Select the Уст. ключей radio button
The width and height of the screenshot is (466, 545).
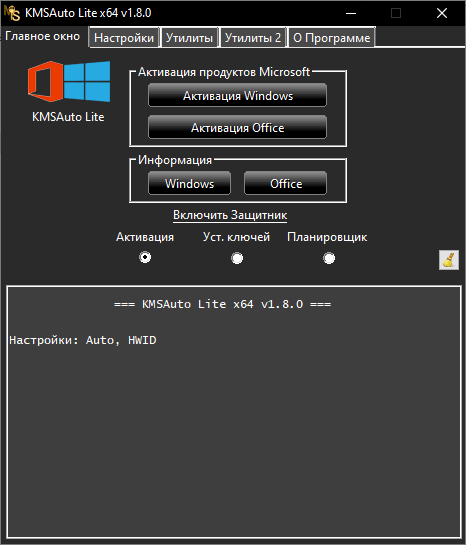[x=237, y=258]
